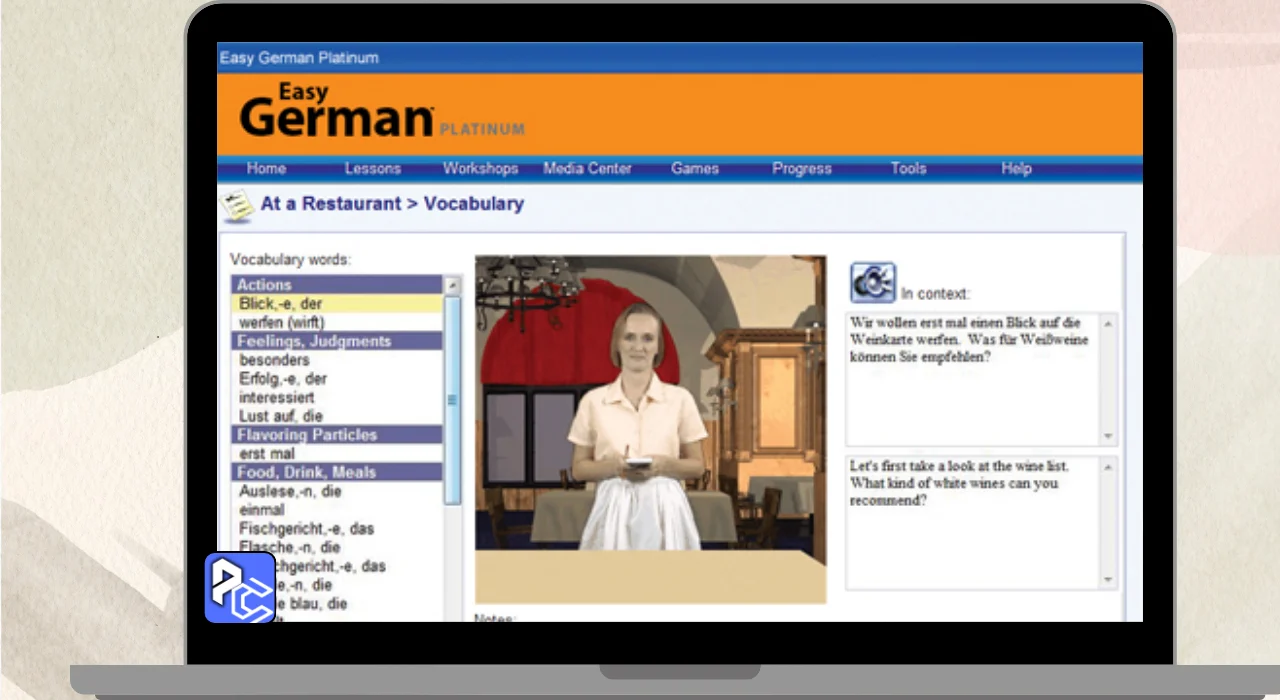Select vocabulary word Erfolg,-e, der

pos(337,379)
